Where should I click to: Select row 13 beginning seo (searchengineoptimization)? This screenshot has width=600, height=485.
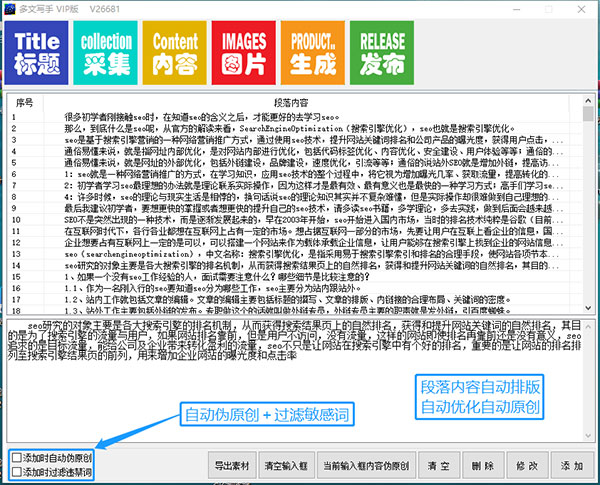295,254
